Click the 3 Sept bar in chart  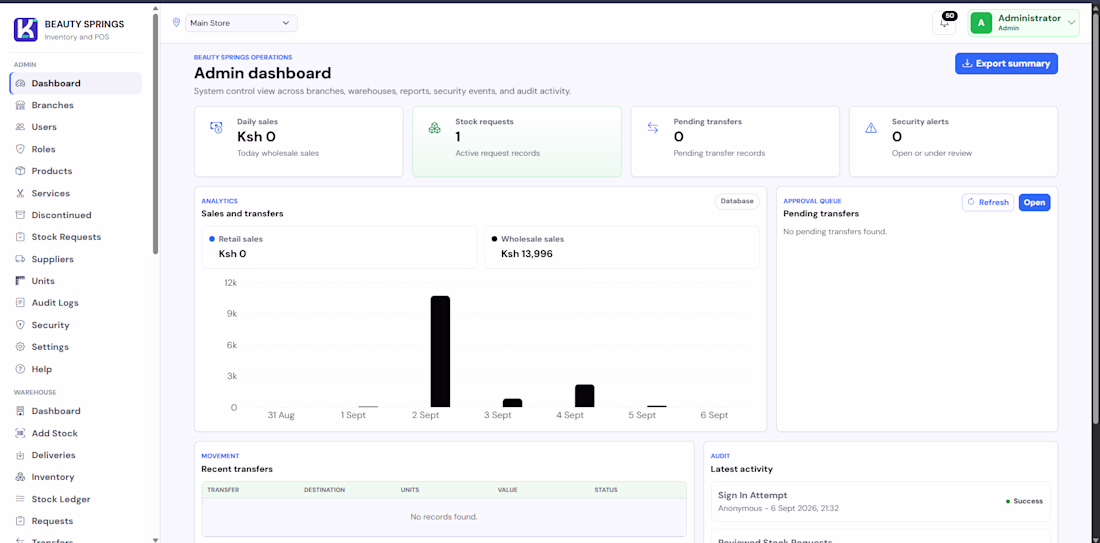pos(512,403)
